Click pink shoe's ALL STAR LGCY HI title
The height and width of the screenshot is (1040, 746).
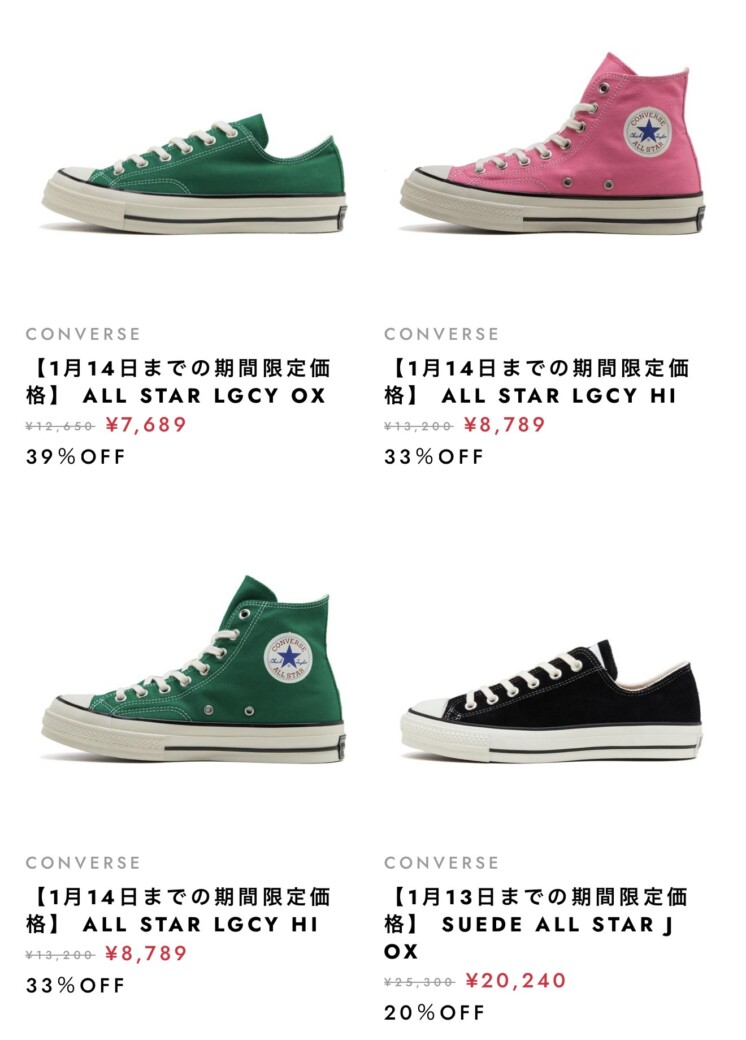coord(537,381)
